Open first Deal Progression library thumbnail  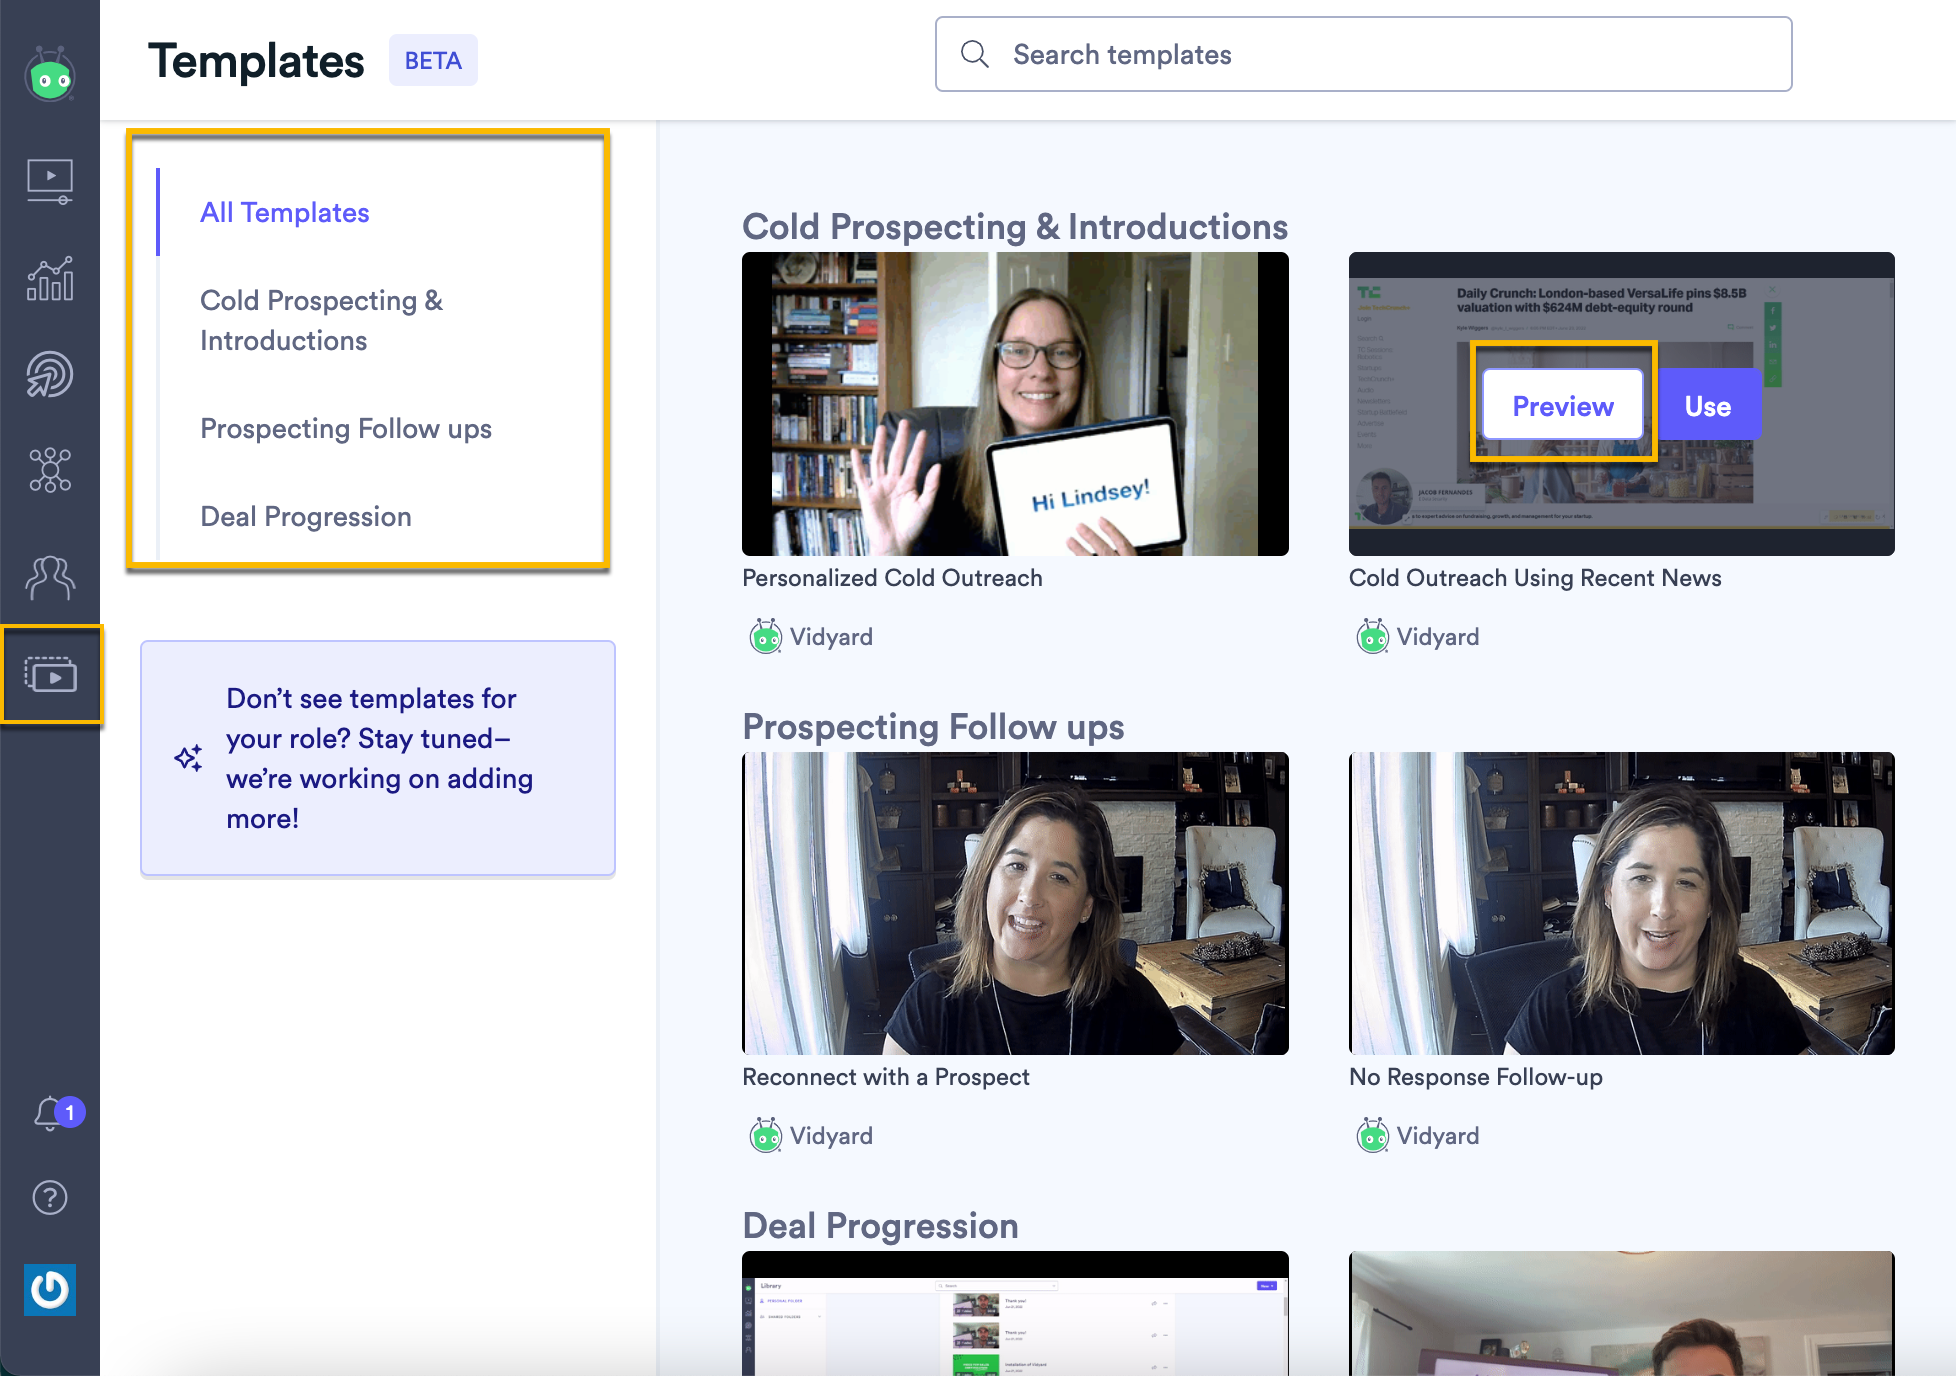pyautogui.click(x=1015, y=1313)
